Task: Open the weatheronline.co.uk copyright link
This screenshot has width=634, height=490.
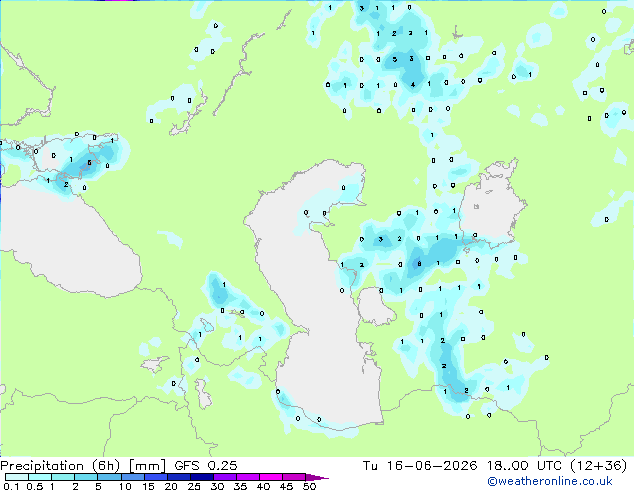Action: [550, 481]
